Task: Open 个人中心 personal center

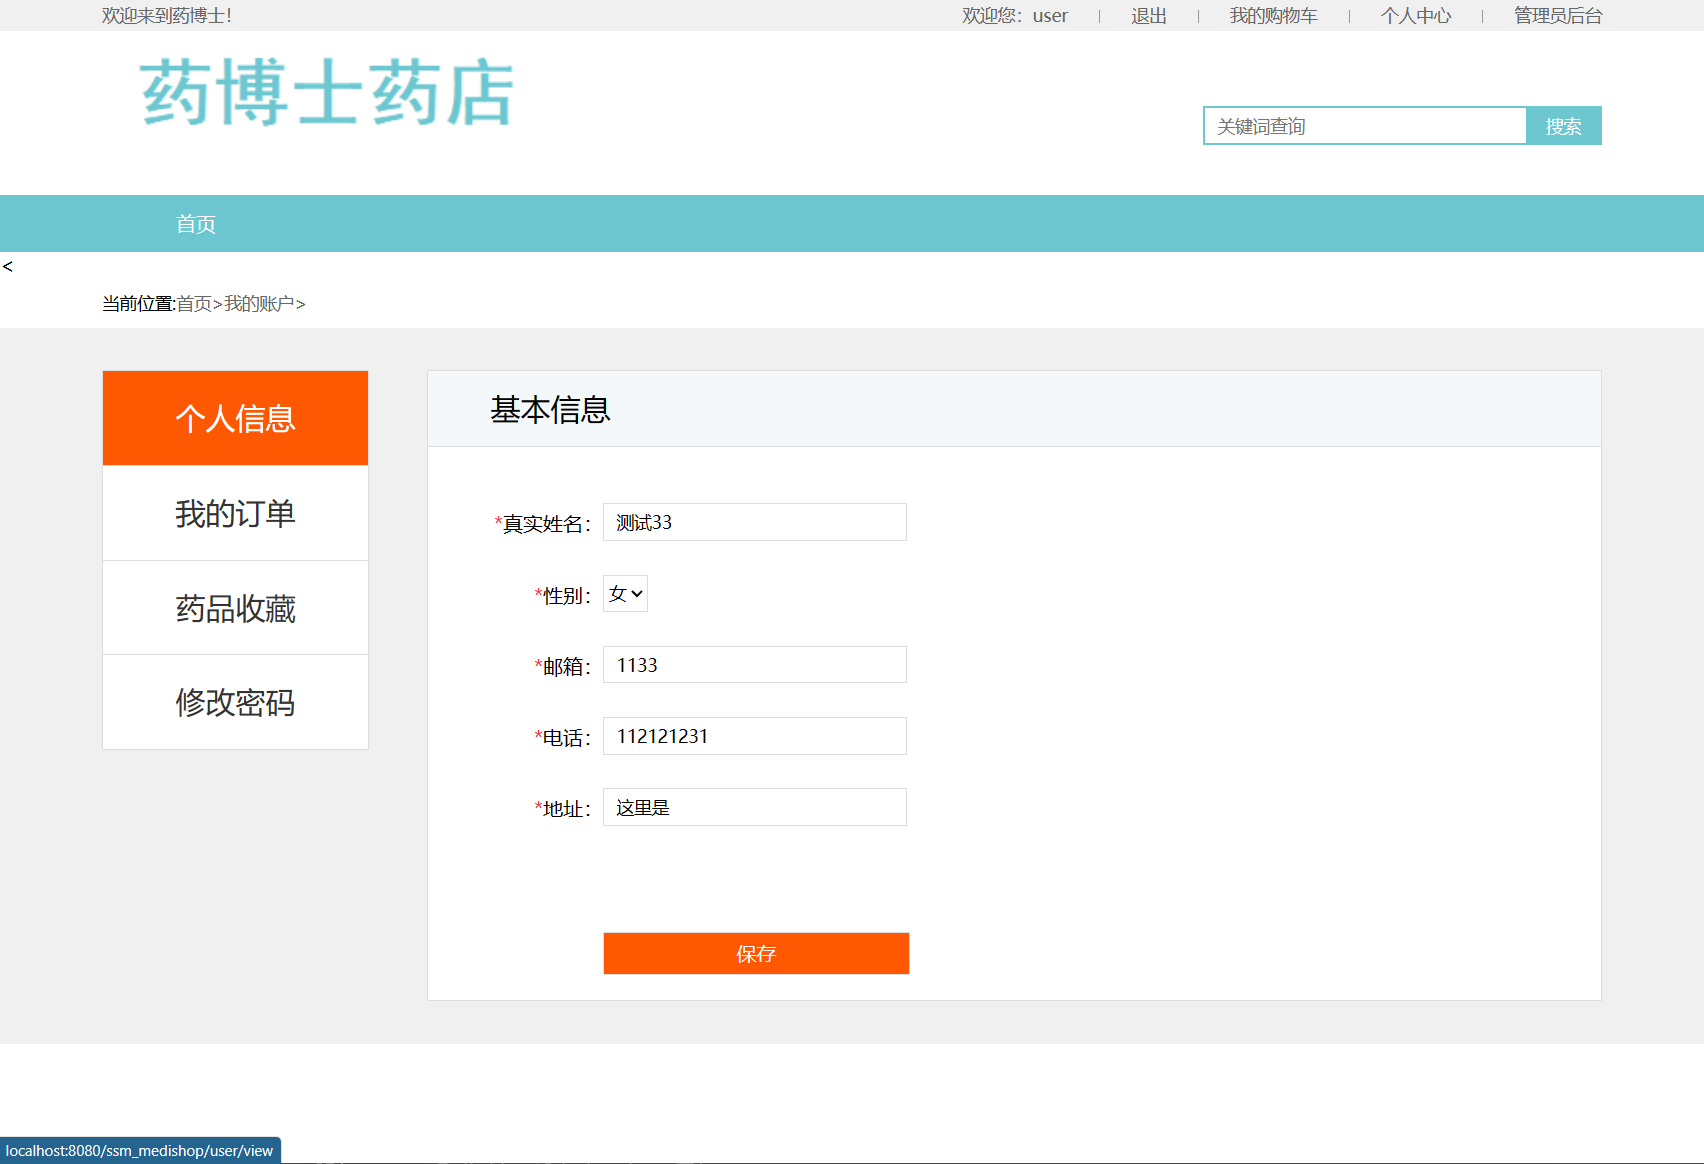Action: point(1415,15)
